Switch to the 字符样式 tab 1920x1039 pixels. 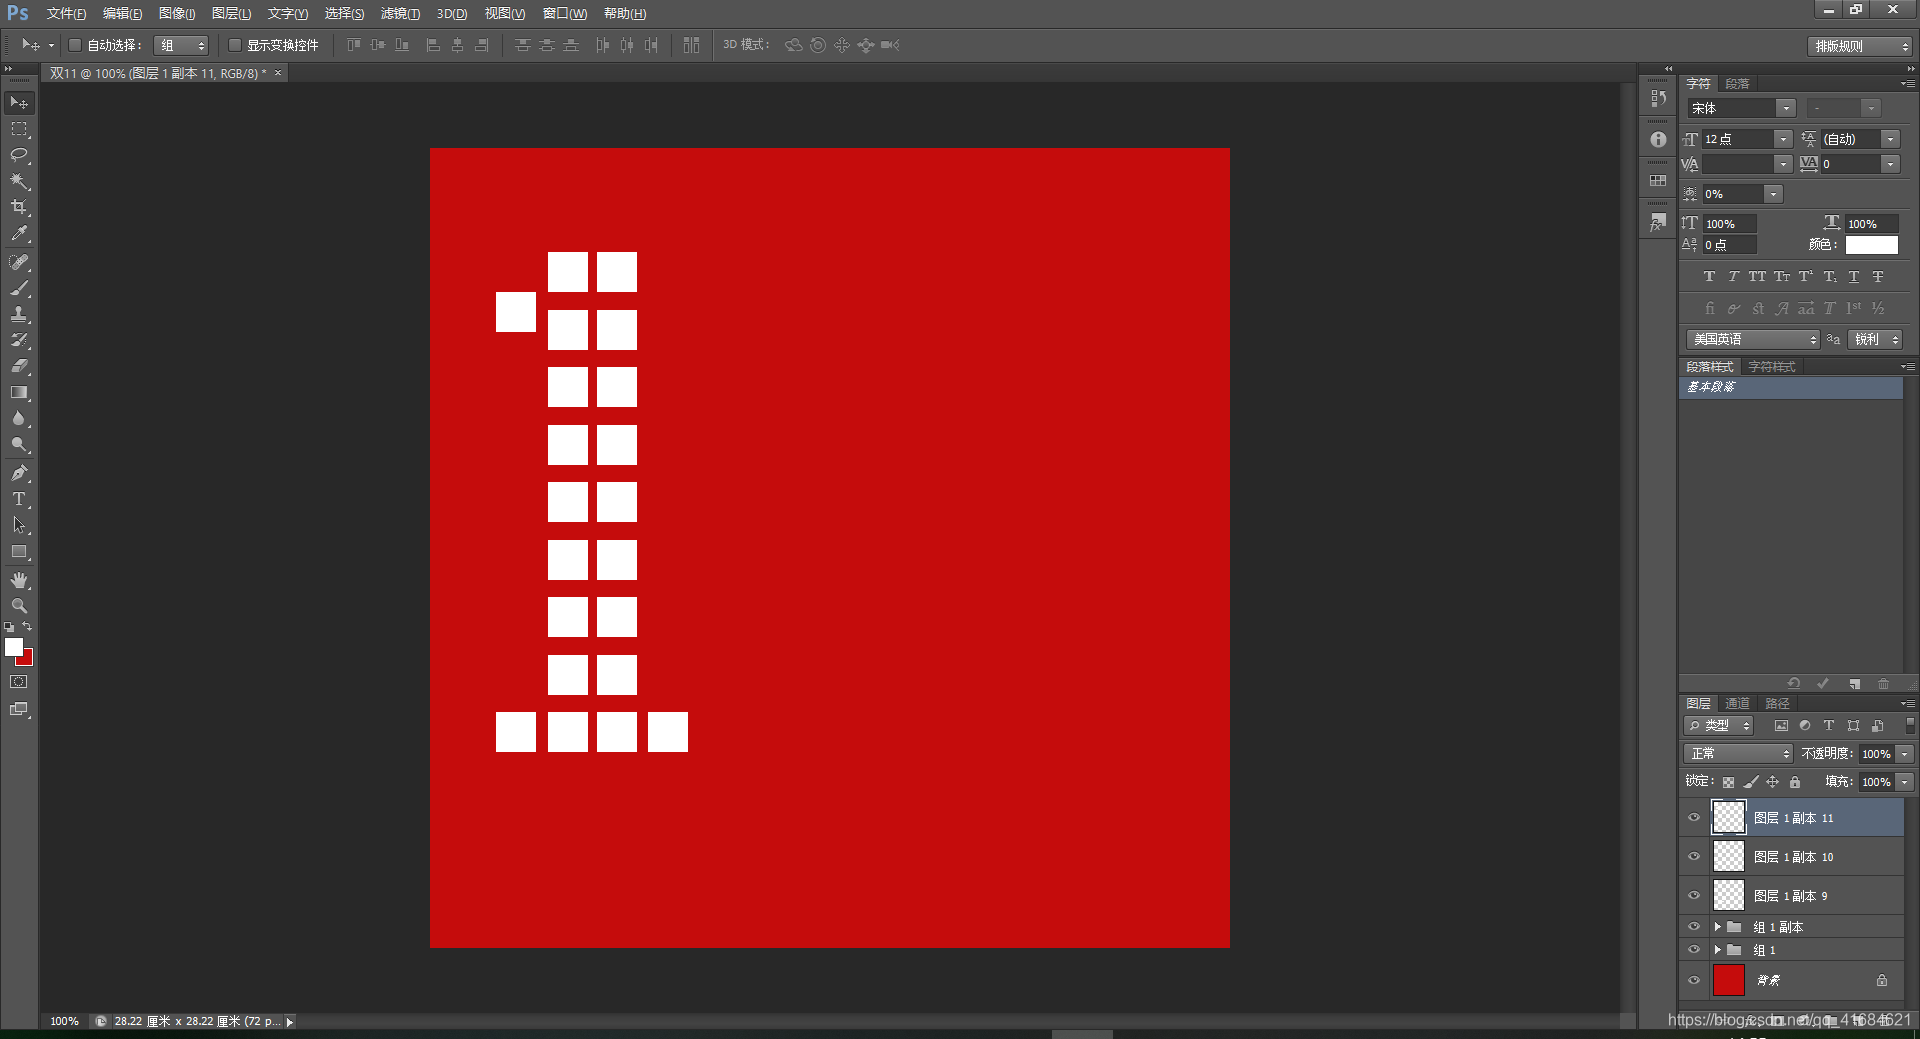point(1772,367)
